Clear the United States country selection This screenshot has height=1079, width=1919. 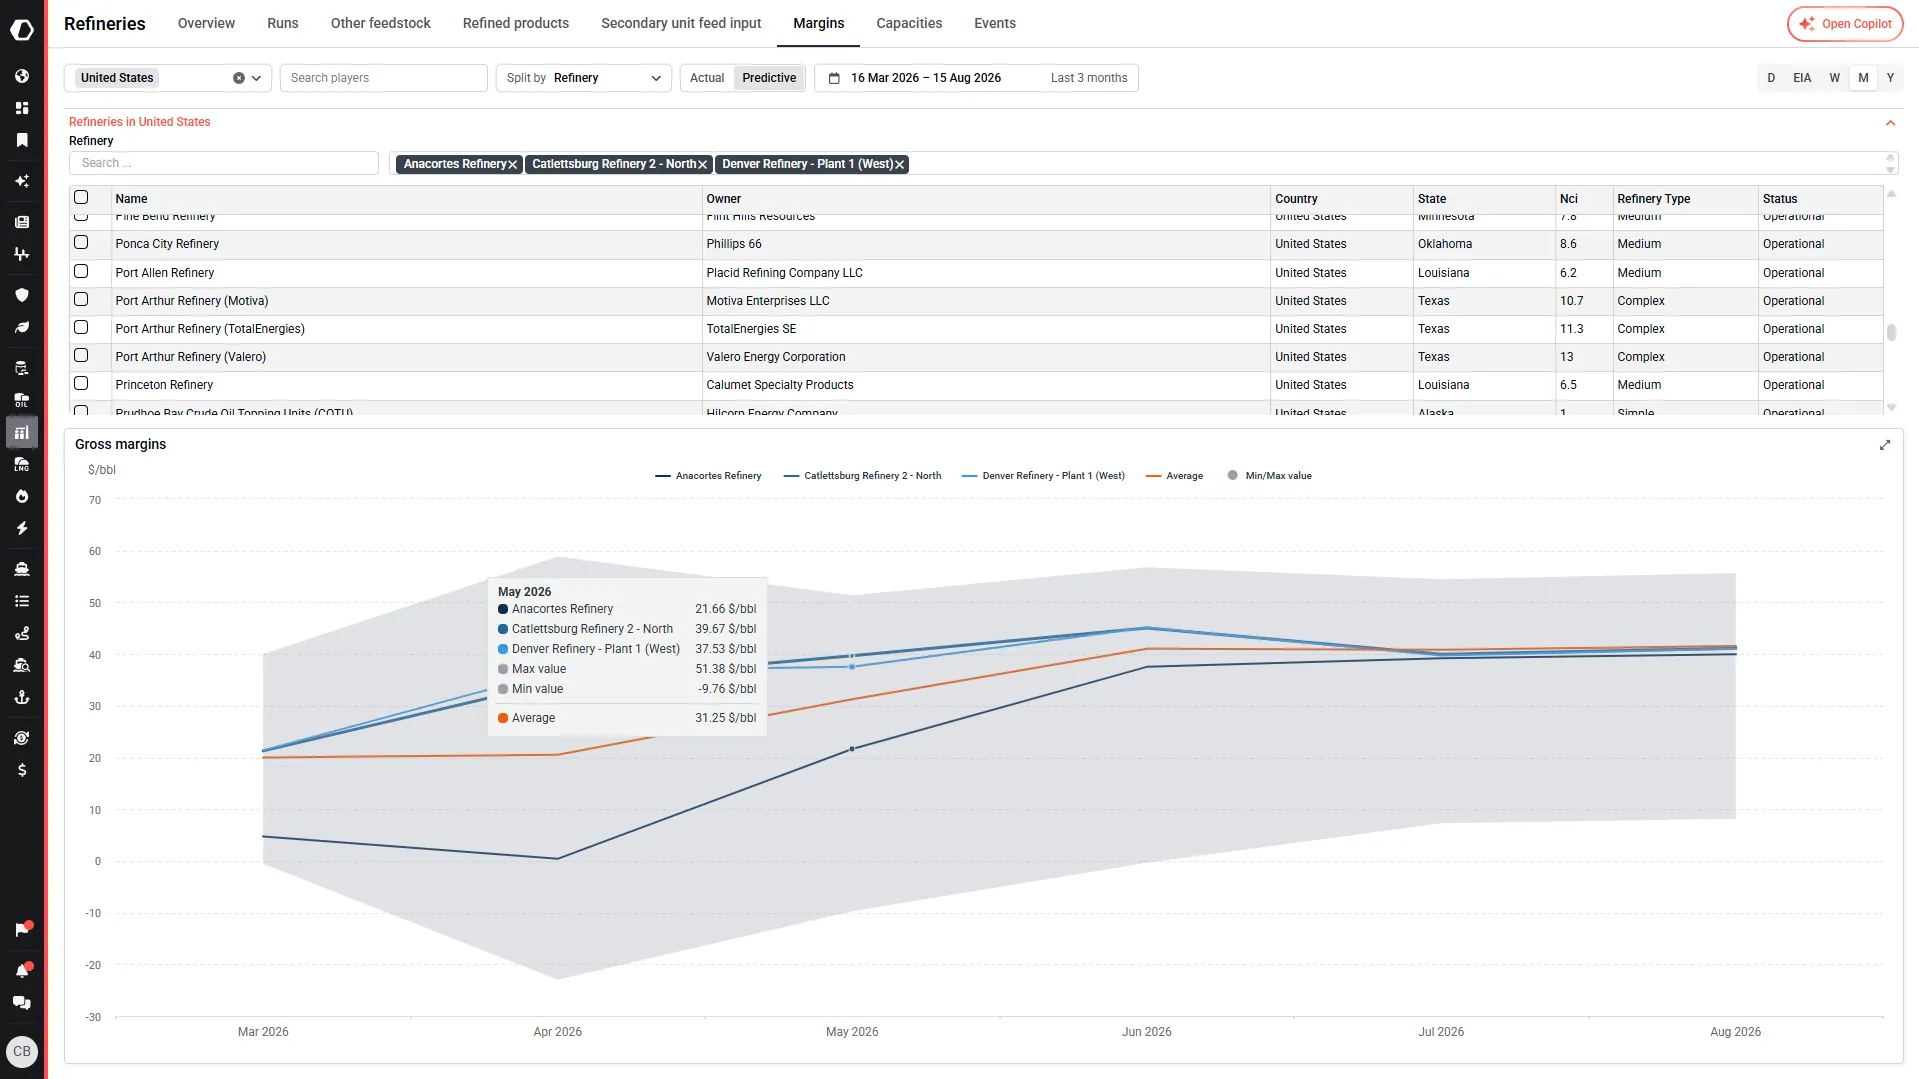[239, 78]
